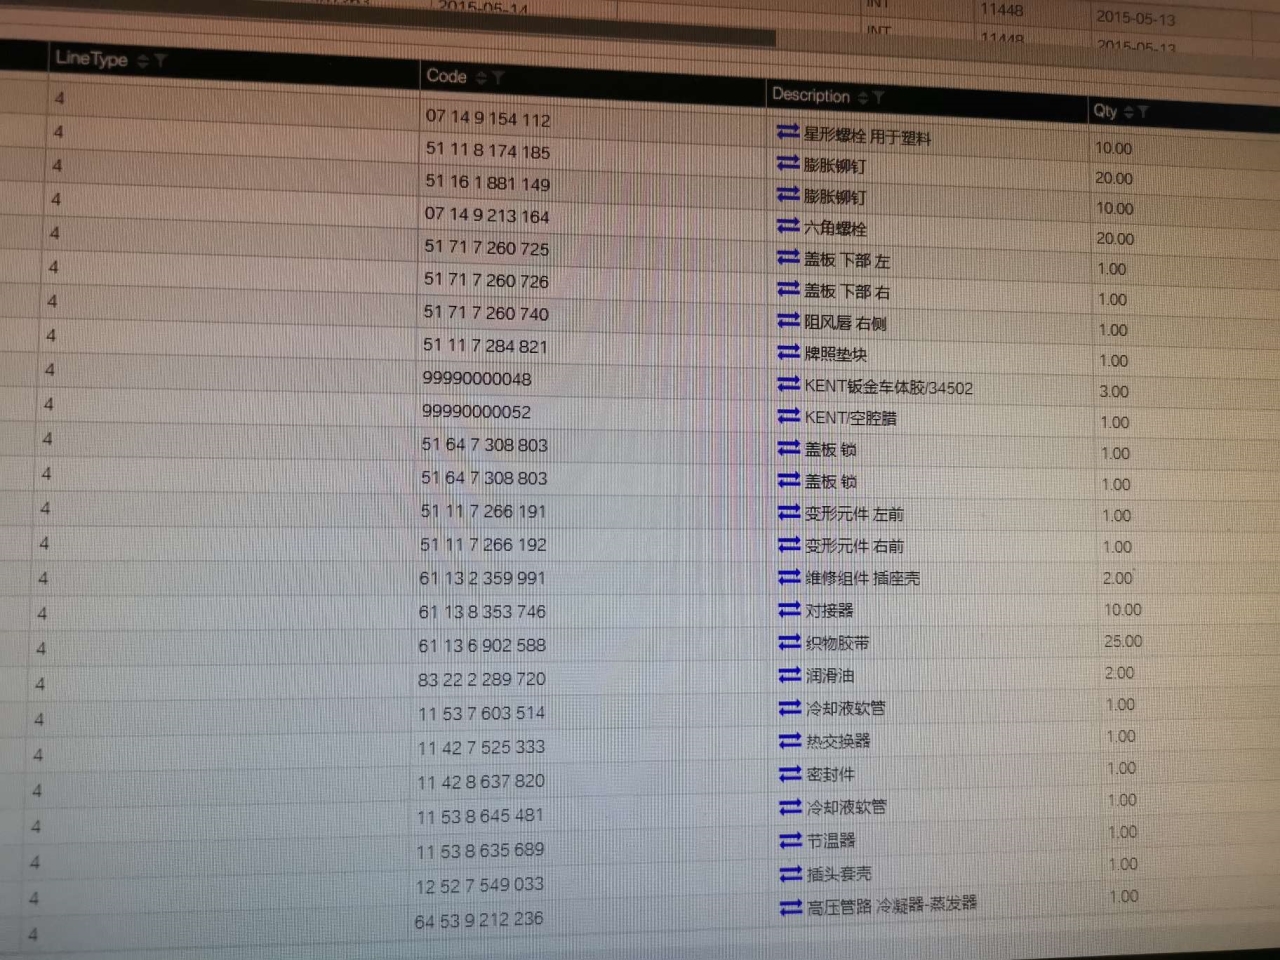Select code cell 11 53 8 635 689
Screen dimensions: 1280x960
click(x=480, y=851)
